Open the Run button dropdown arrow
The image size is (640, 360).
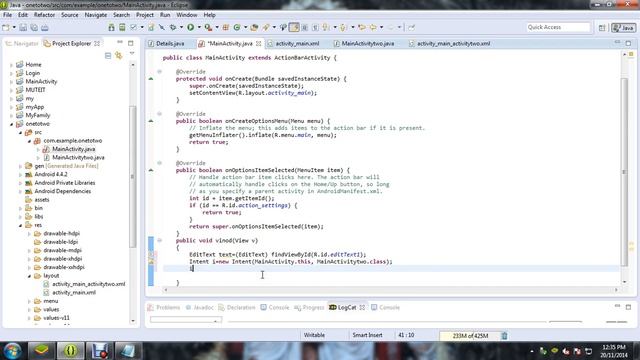click(199, 27)
